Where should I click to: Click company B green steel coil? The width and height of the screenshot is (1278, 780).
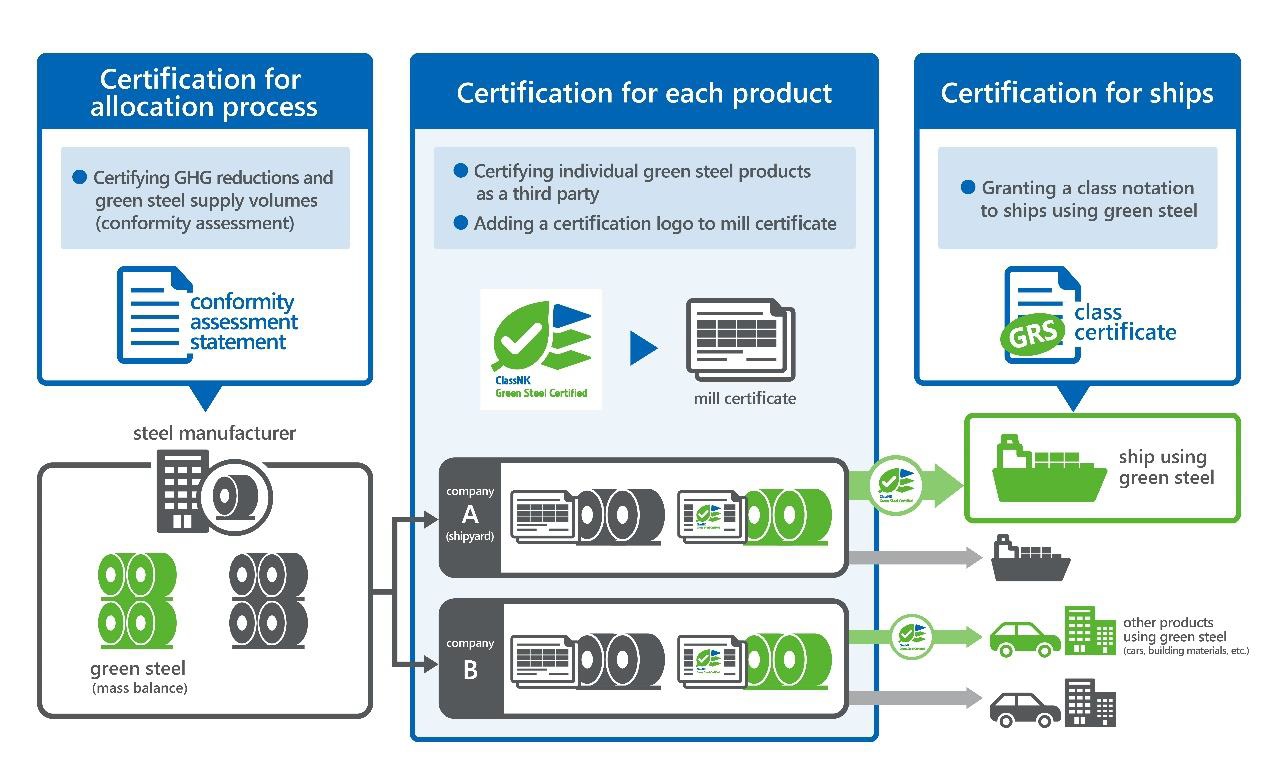click(x=788, y=660)
